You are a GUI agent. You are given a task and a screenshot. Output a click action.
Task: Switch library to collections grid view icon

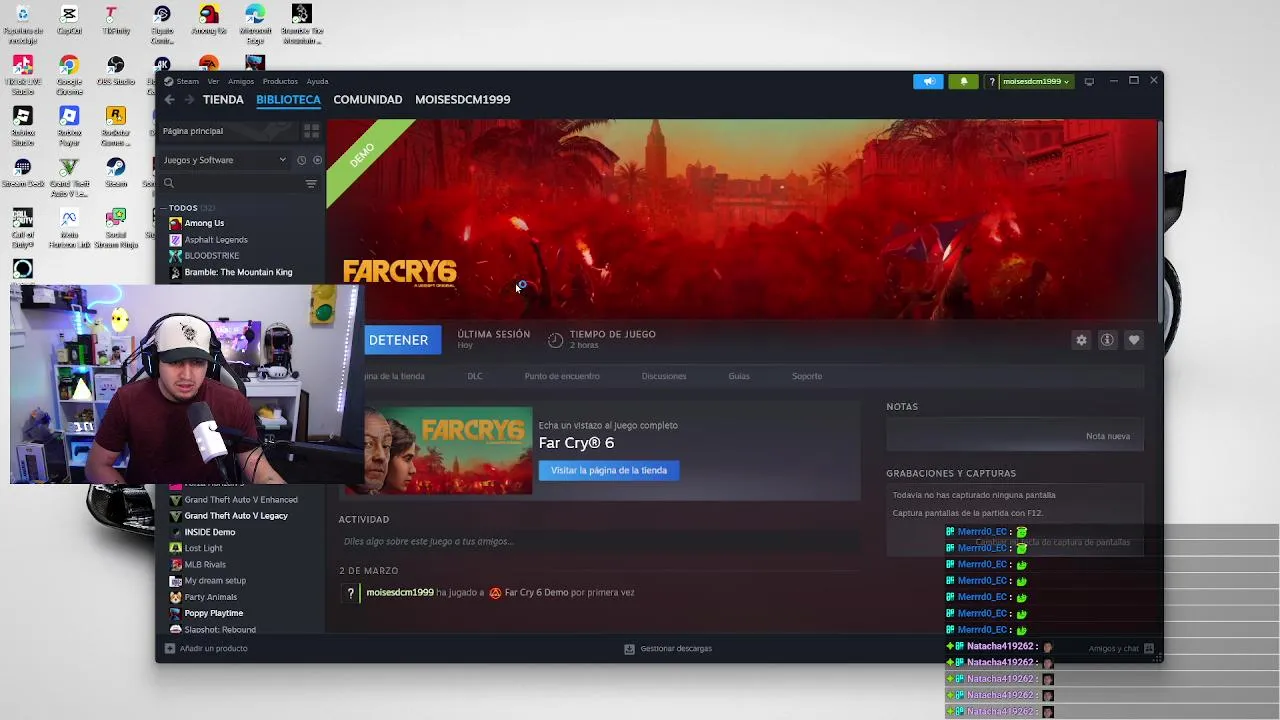[x=311, y=131]
